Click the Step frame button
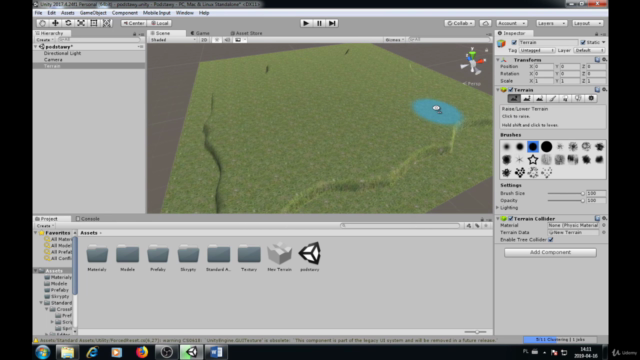640x360 pixels. [332, 23]
